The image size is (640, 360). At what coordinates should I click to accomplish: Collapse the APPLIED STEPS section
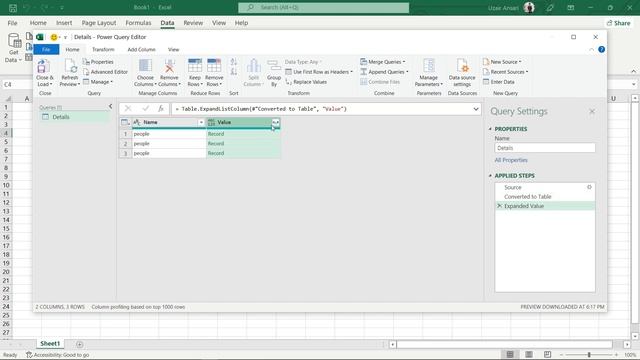click(490, 176)
